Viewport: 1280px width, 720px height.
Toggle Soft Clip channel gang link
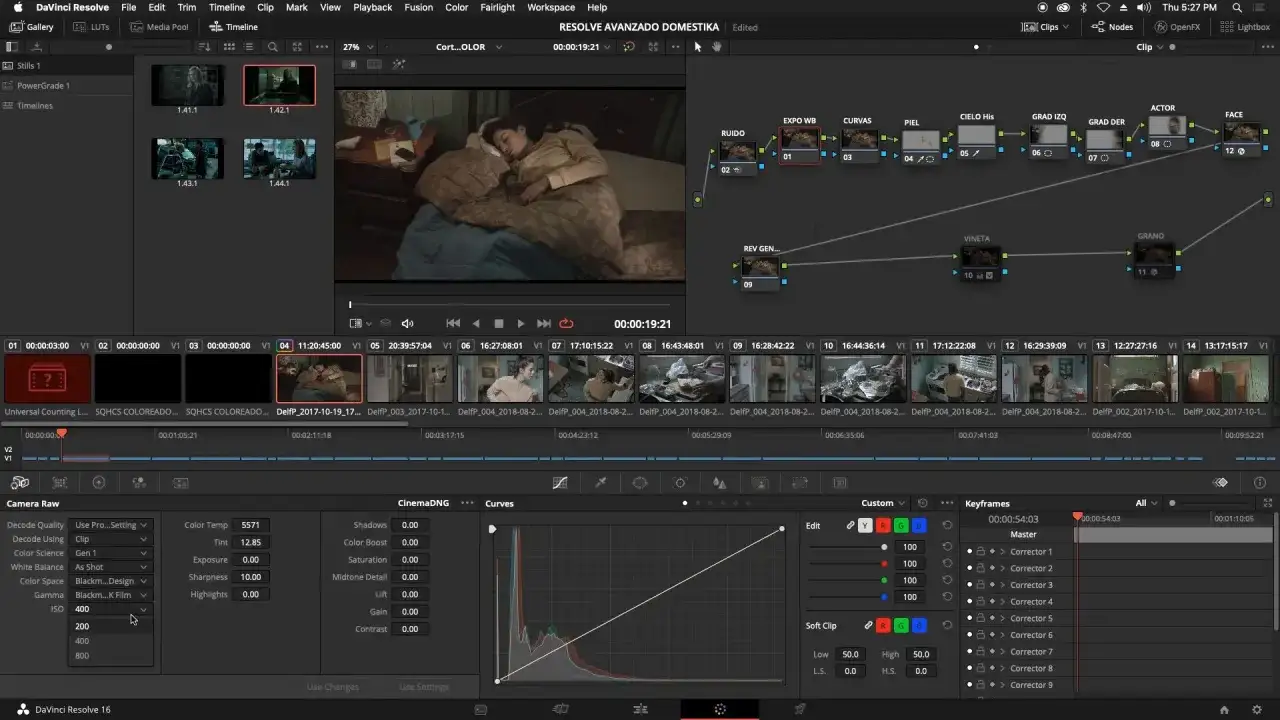867,625
